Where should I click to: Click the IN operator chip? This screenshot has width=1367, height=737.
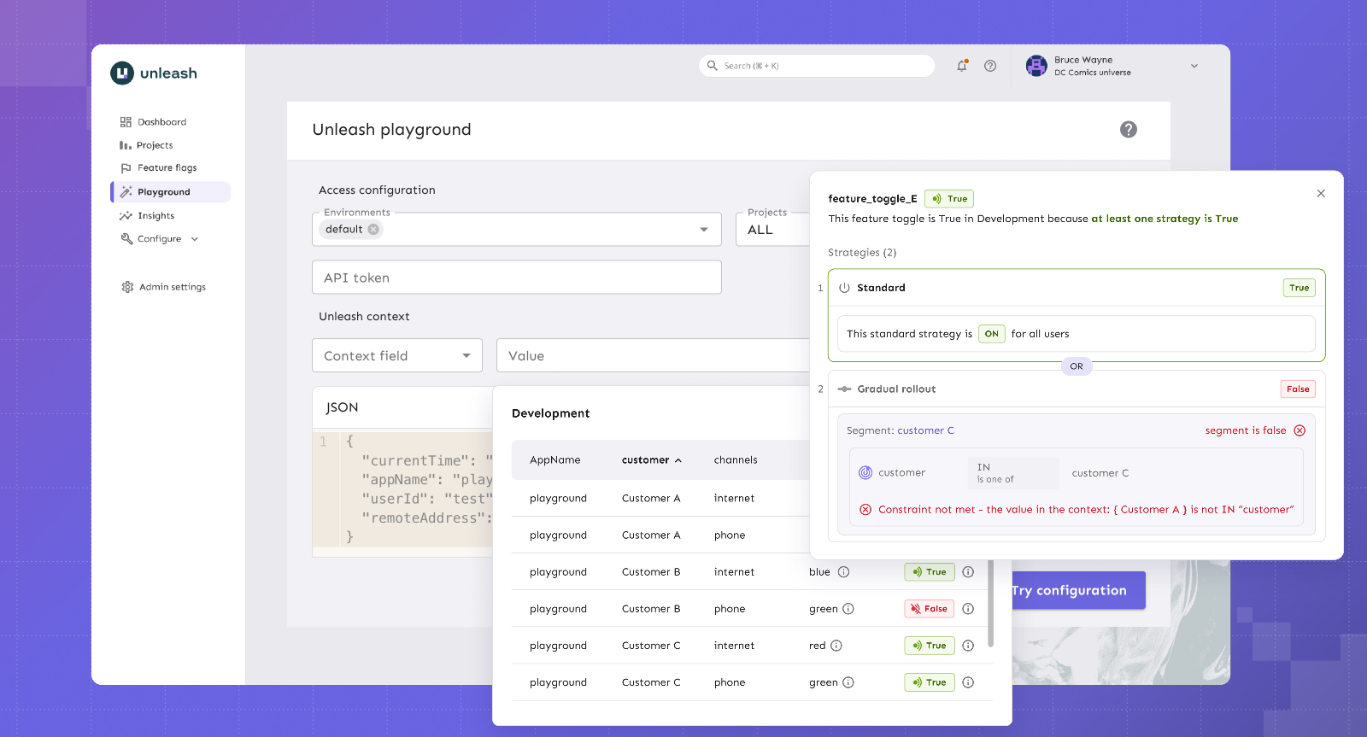coord(1013,473)
